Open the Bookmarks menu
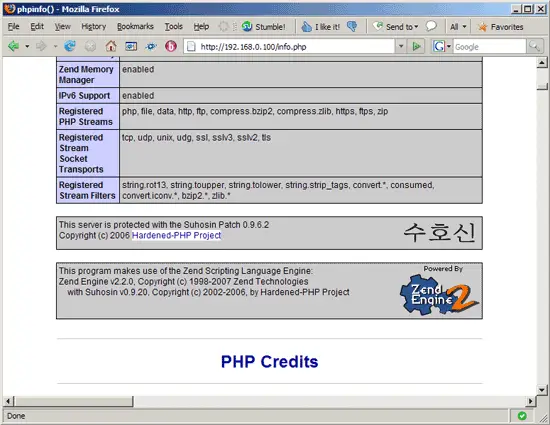The width and height of the screenshot is (550, 425). click(x=135, y=27)
